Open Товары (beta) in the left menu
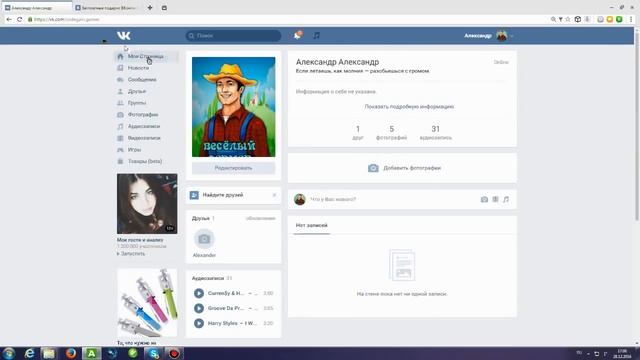 (145, 161)
